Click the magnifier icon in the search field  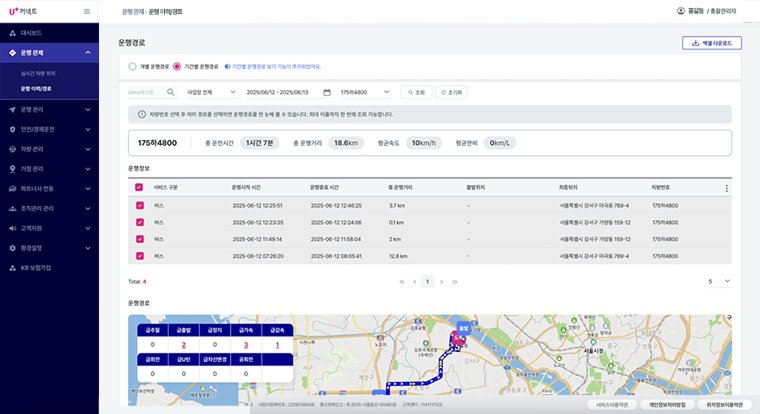(171, 92)
